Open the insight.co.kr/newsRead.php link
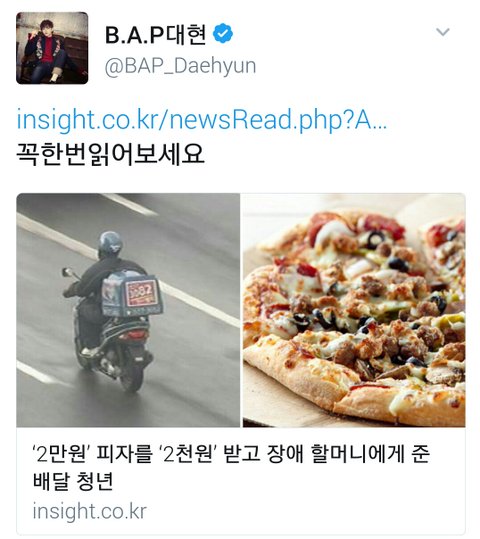The width and height of the screenshot is (480, 539). click(202, 120)
